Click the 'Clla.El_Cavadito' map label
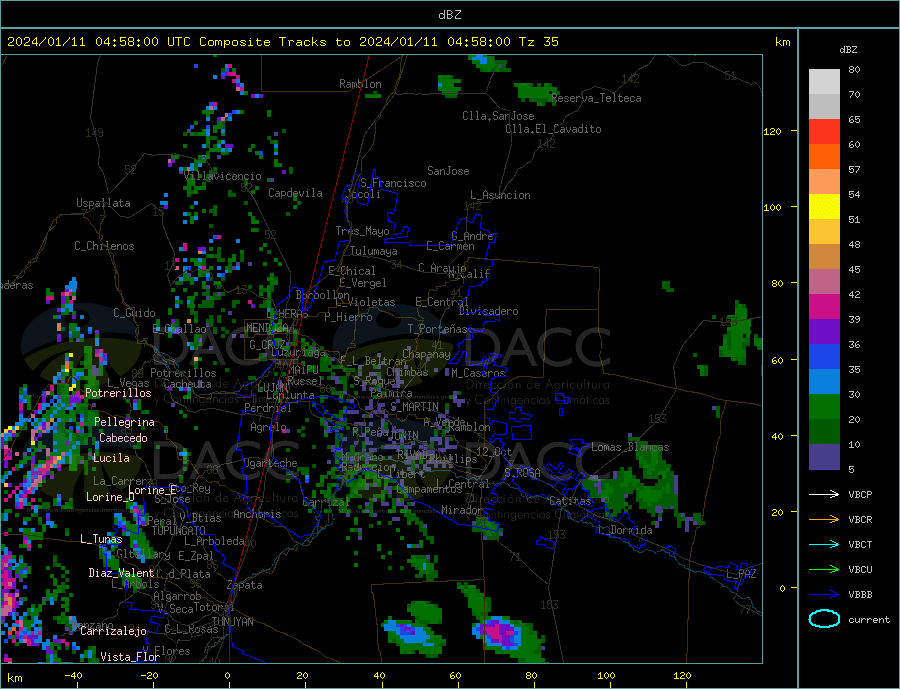Screen dimensions: 900x689 click(x=553, y=129)
